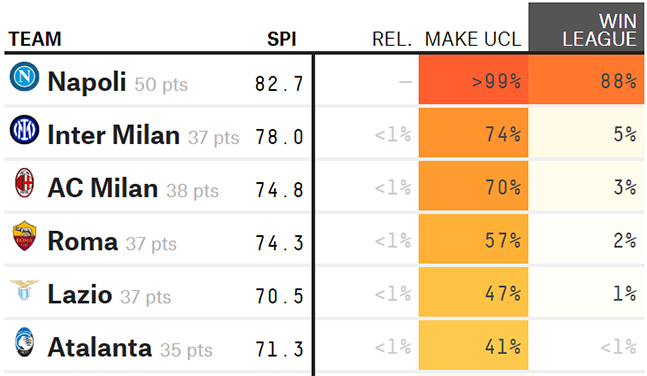Click the TEAM column header

[35, 39]
